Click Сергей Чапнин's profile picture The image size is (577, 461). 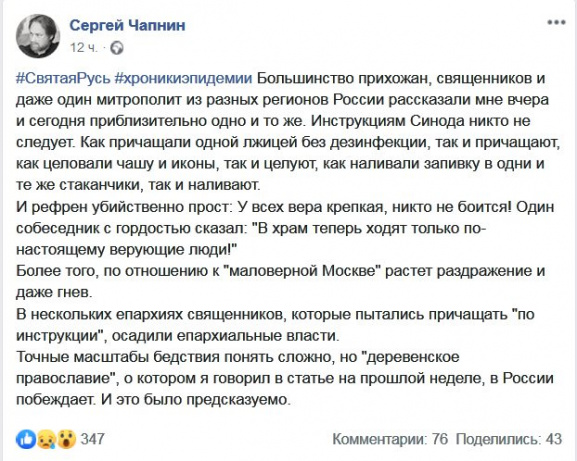(x=38, y=36)
